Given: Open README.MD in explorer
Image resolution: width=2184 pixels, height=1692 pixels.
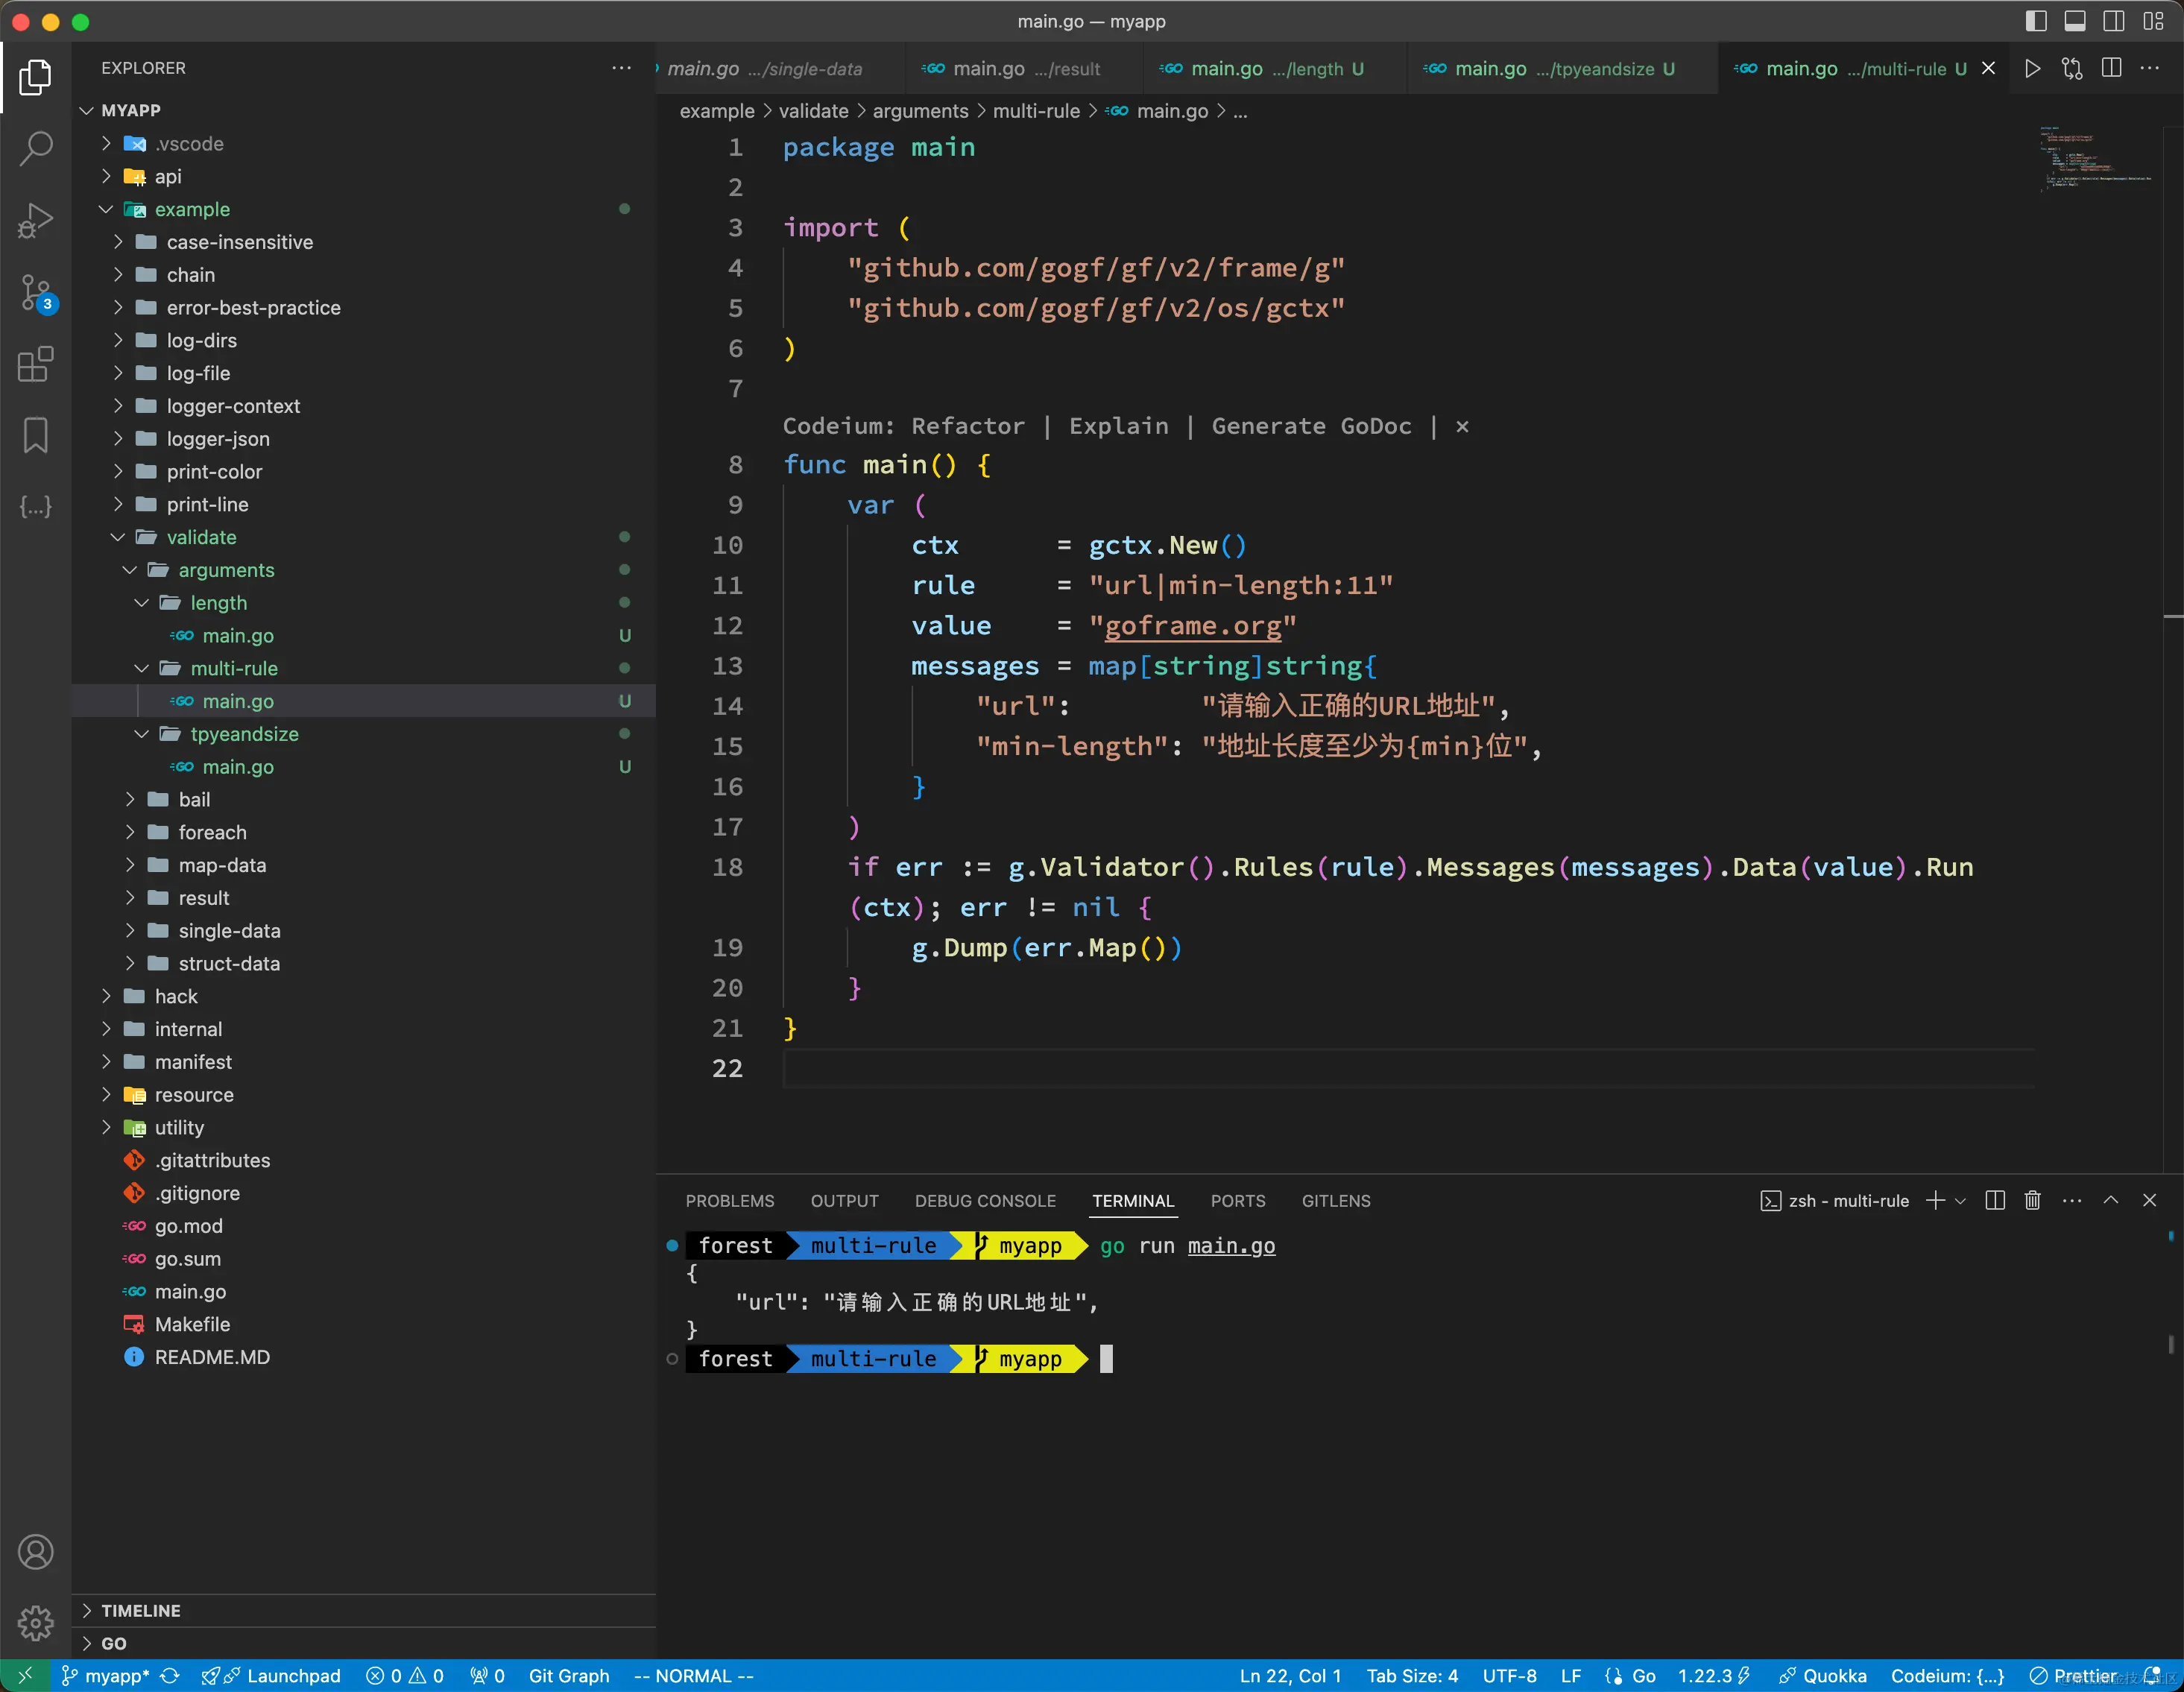Looking at the screenshot, I should pyautogui.click(x=212, y=1357).
